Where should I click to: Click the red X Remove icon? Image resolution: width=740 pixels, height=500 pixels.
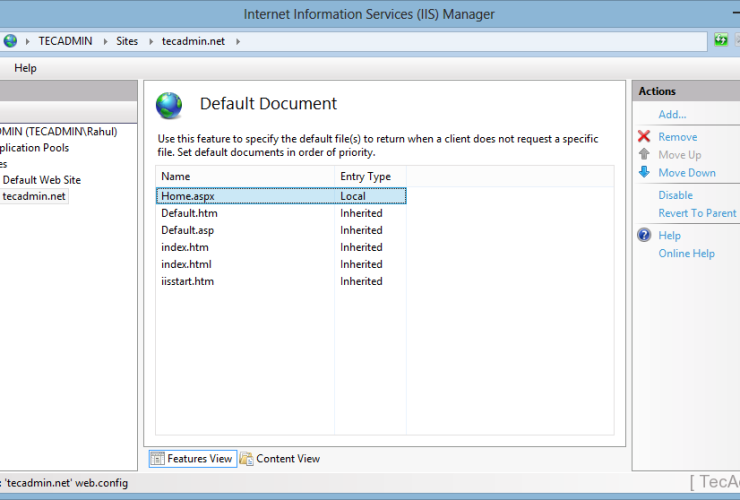pos(644,137)
